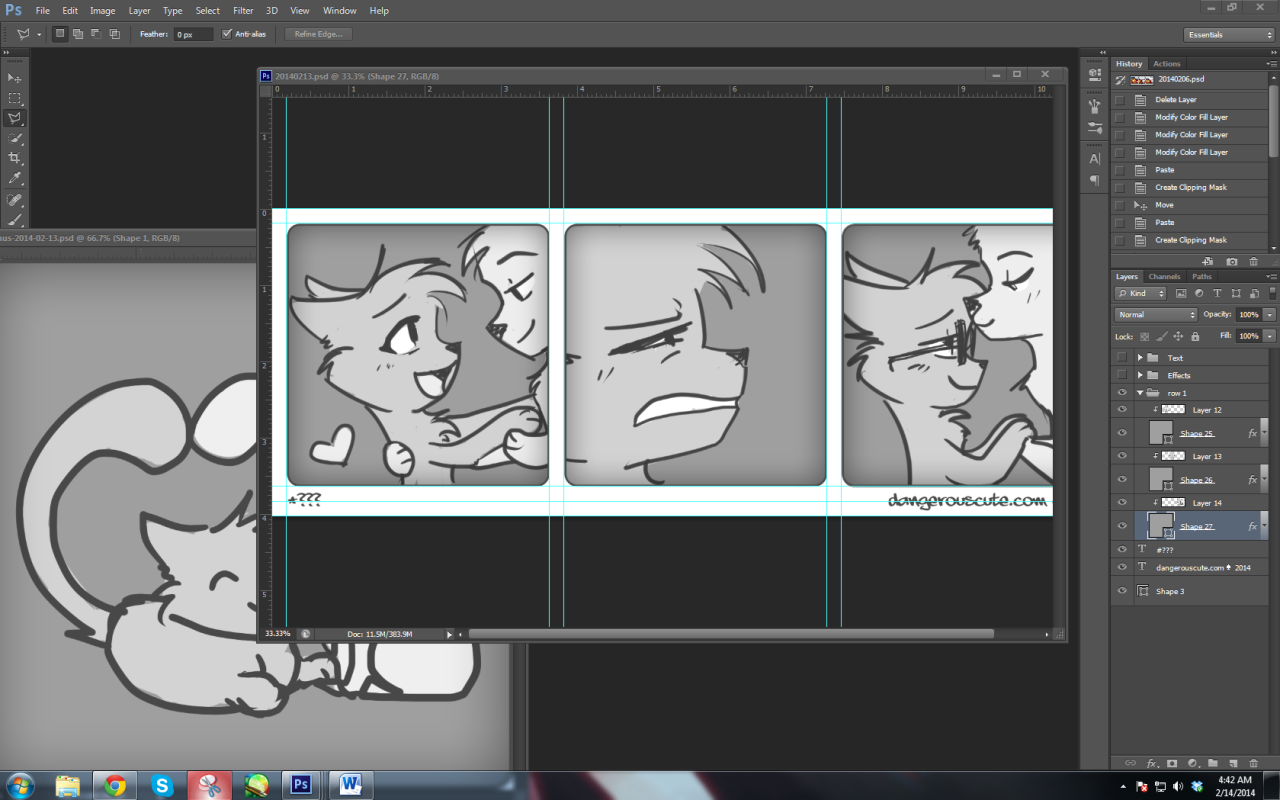Expand the Text layer group
This screenshot has height=800, width=1280.
(x=1140, y=357)
